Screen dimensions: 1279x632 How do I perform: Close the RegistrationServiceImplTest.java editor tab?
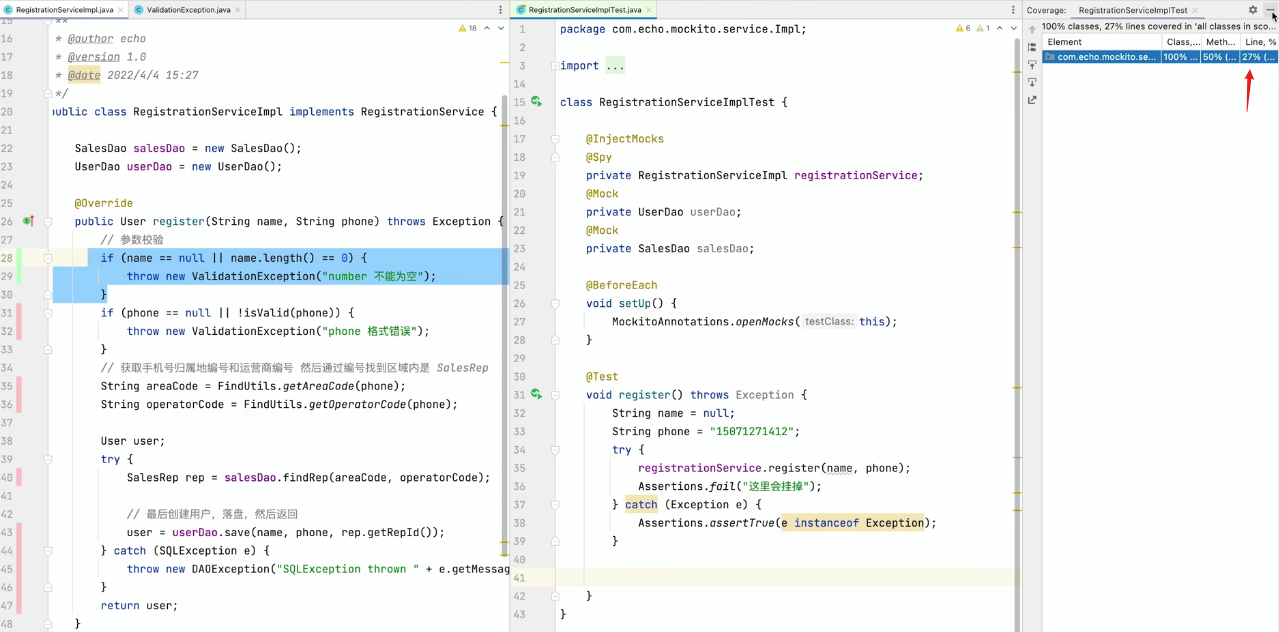click(650, 10)
